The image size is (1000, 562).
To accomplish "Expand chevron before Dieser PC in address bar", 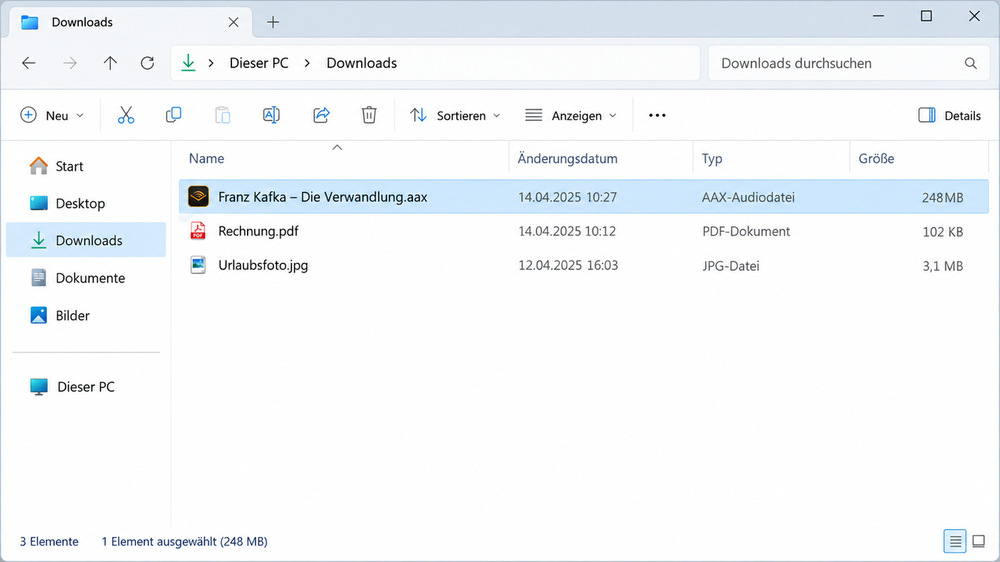I will click(211, 63).
